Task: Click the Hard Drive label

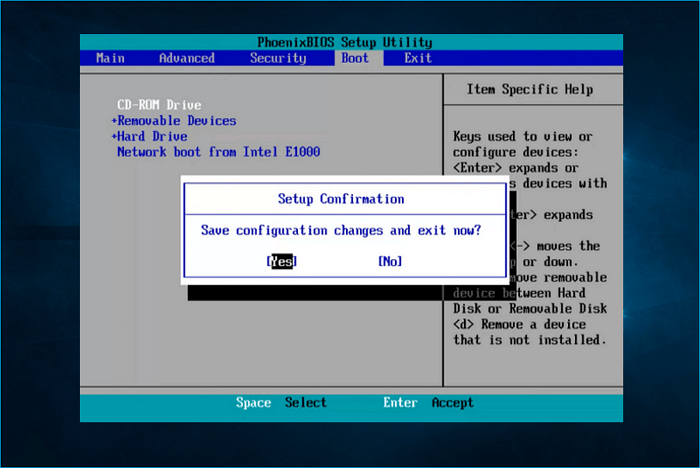Action: (x=152, y=136)
